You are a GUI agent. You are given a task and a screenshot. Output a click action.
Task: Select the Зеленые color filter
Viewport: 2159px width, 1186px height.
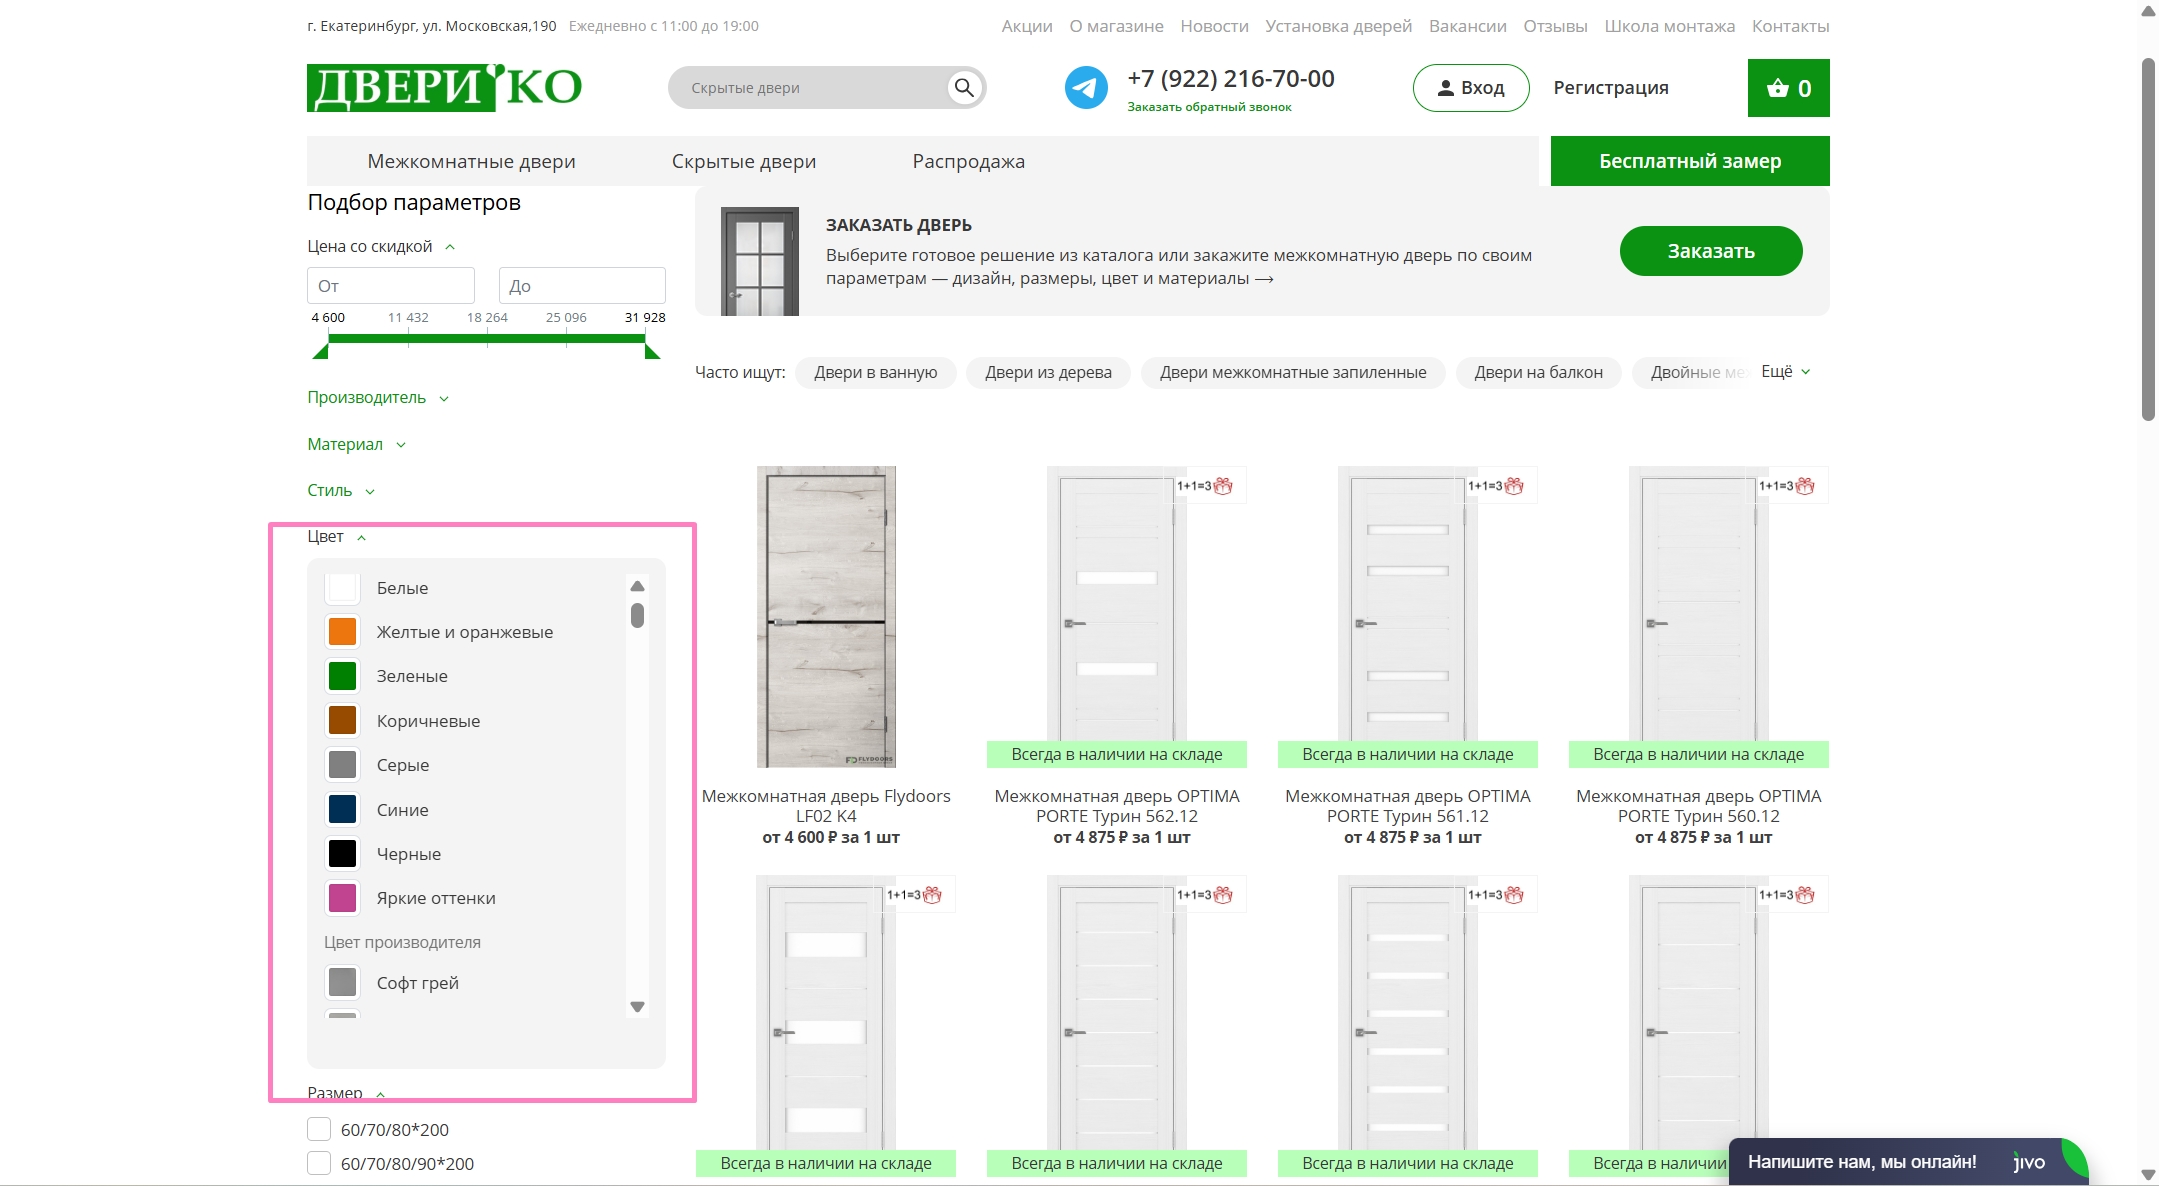click(x=342, y=676)
